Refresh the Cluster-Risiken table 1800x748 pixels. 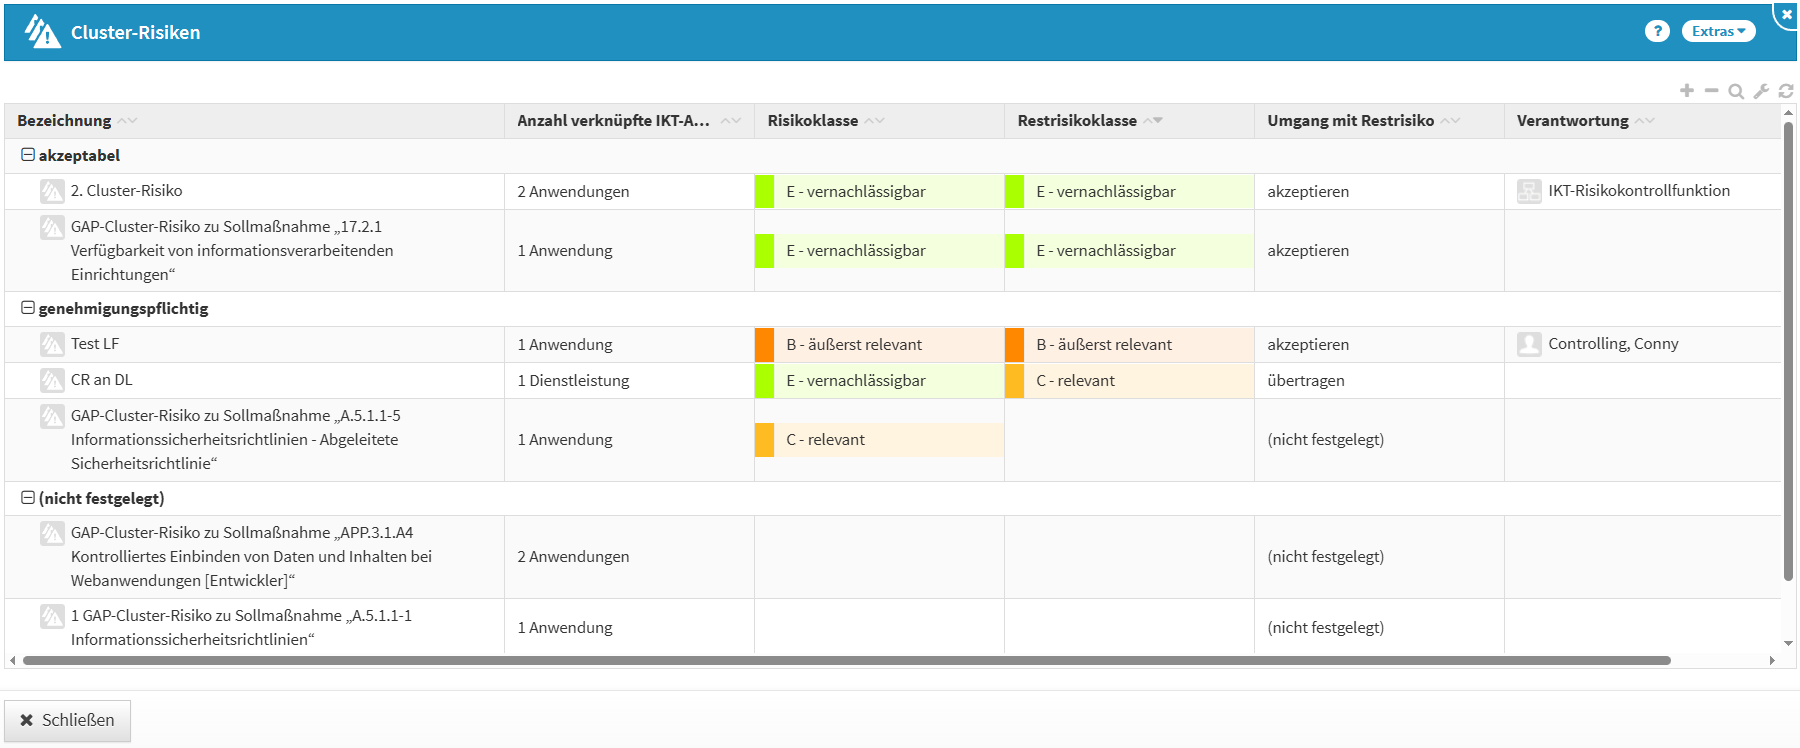click(1786, 91)
